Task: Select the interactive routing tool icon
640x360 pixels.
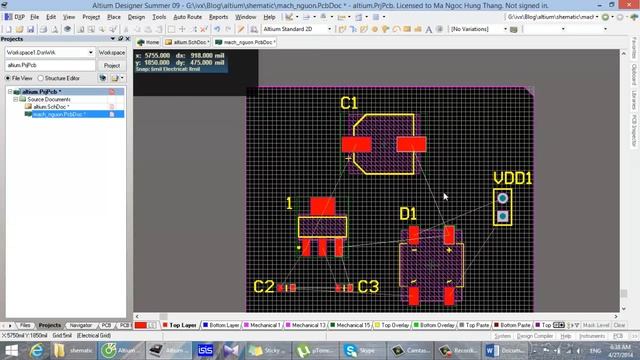Action: pos(342,29)
